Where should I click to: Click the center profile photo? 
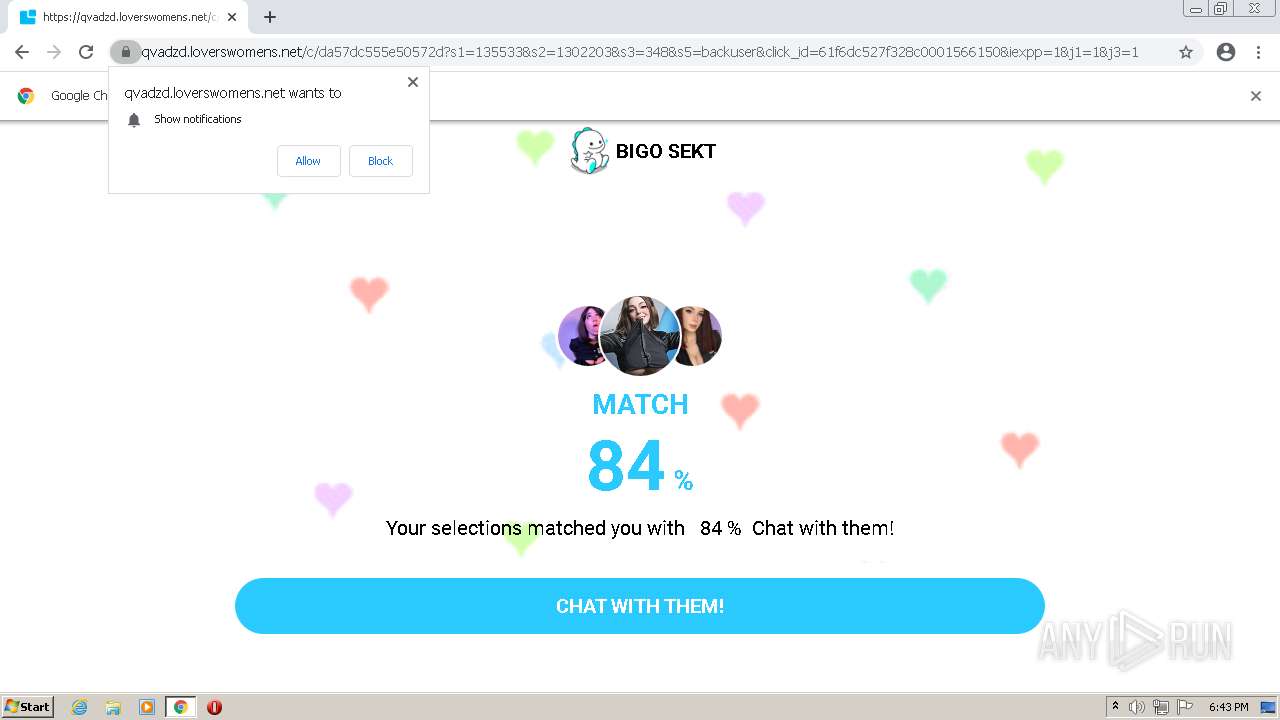tap(640, 335)
